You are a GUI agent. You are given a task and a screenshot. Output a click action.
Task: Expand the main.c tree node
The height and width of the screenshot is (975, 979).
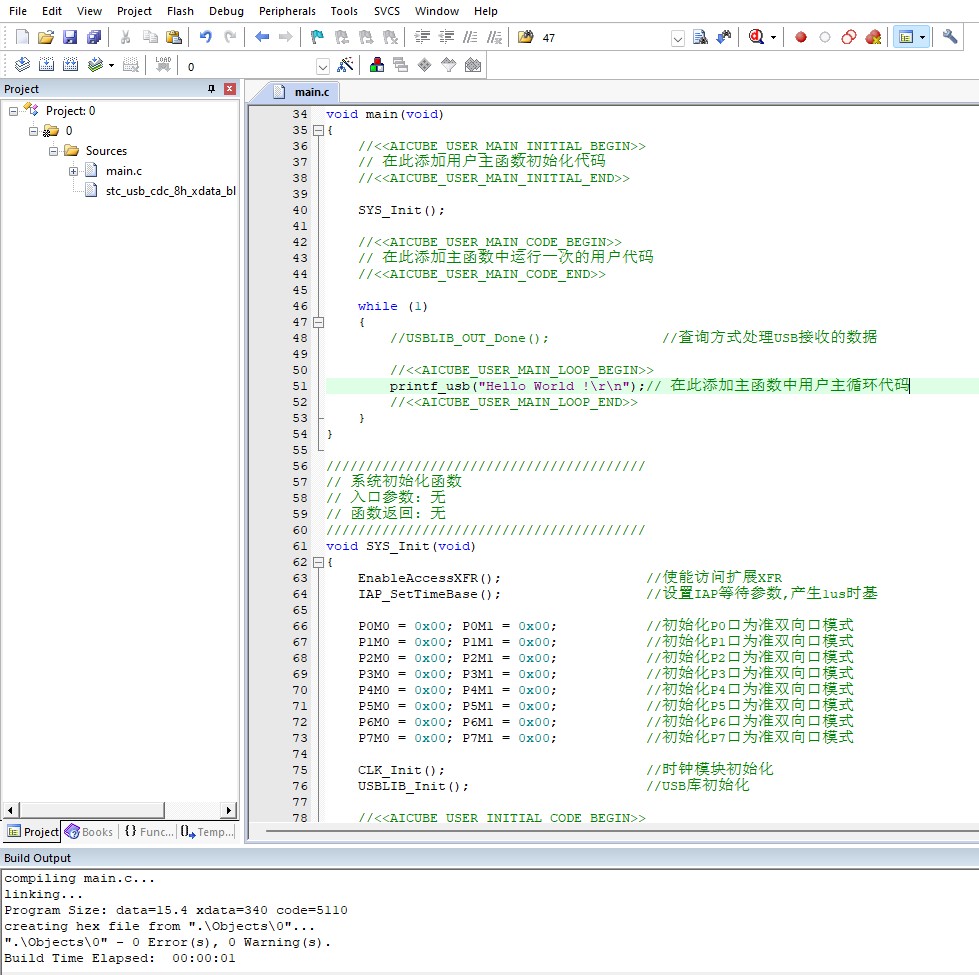point(74,171)
